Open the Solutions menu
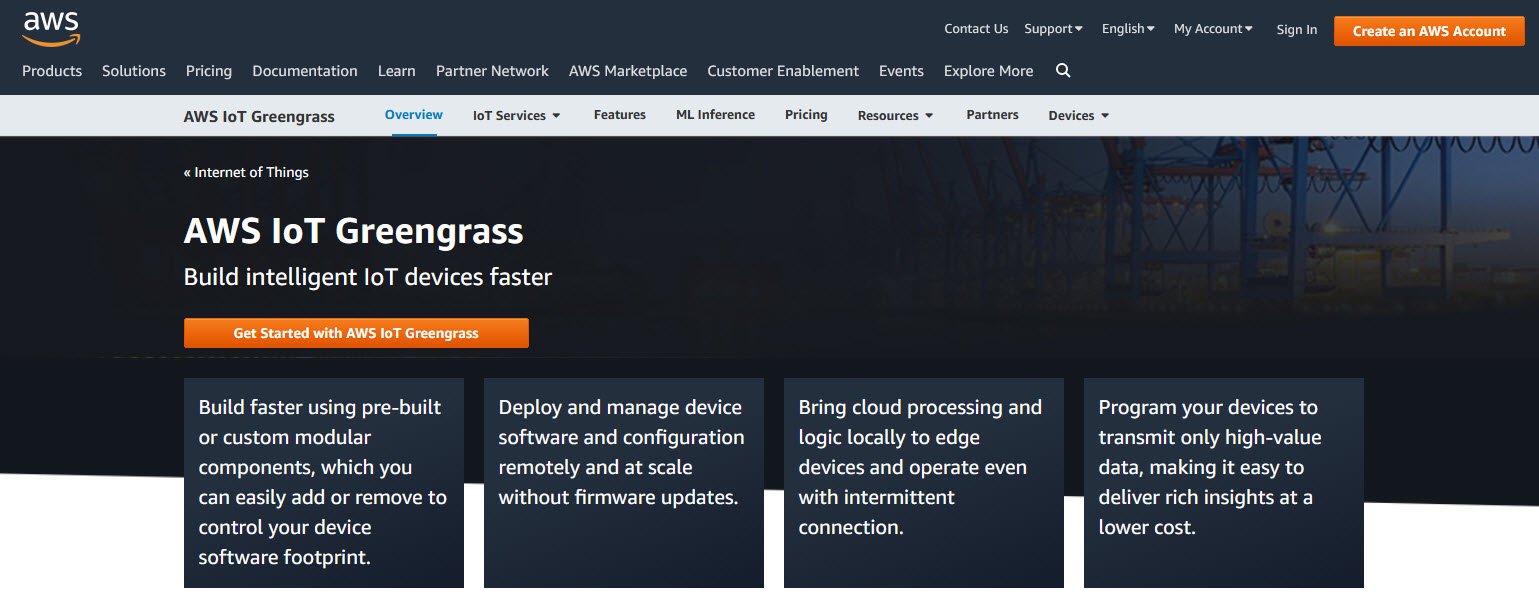The height and width of the screenshot is (616, 1539). (134, 71)
